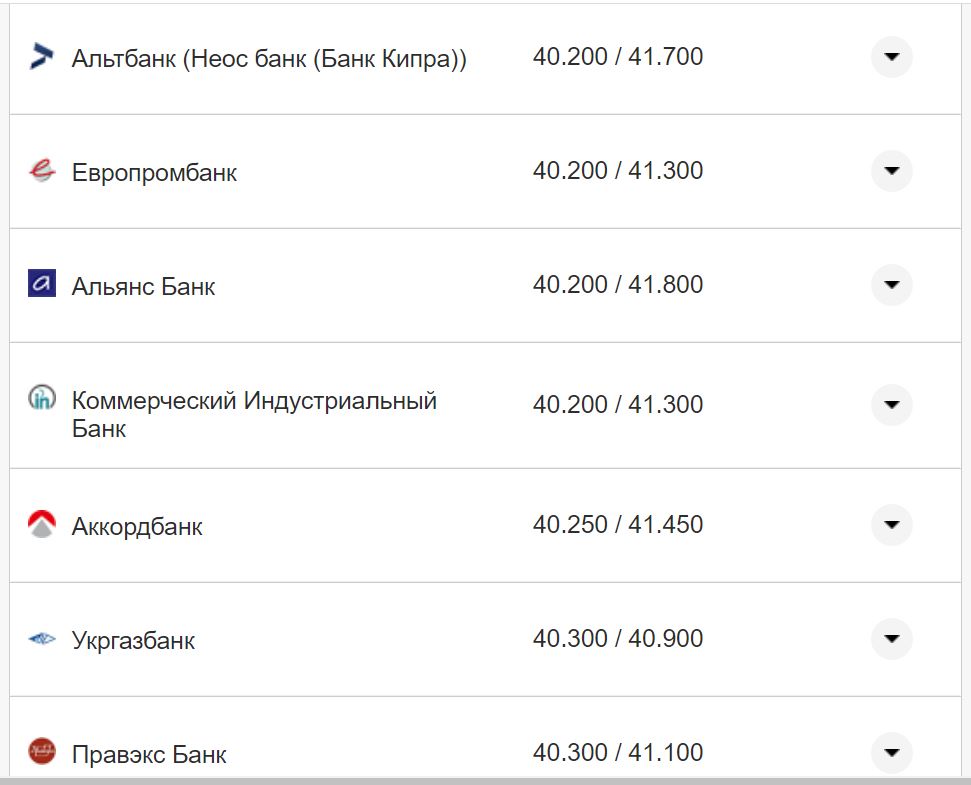Open the Правэкс Банк dropdown arrow

(890, 753)
